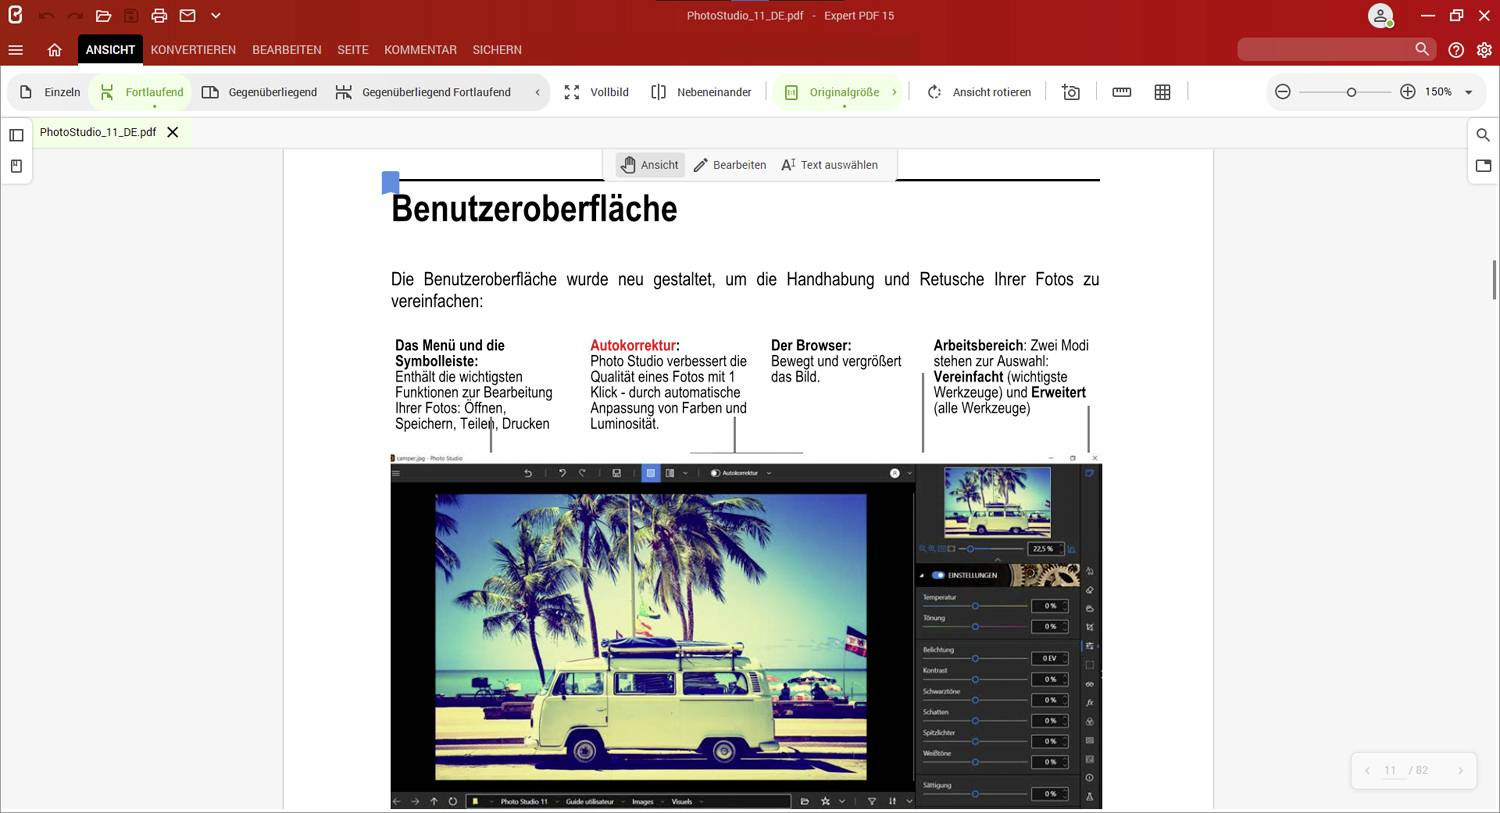1500x813 pixels.
Task: Open the toolbar overflow chevron beside email icon
Action: point(214,15)
